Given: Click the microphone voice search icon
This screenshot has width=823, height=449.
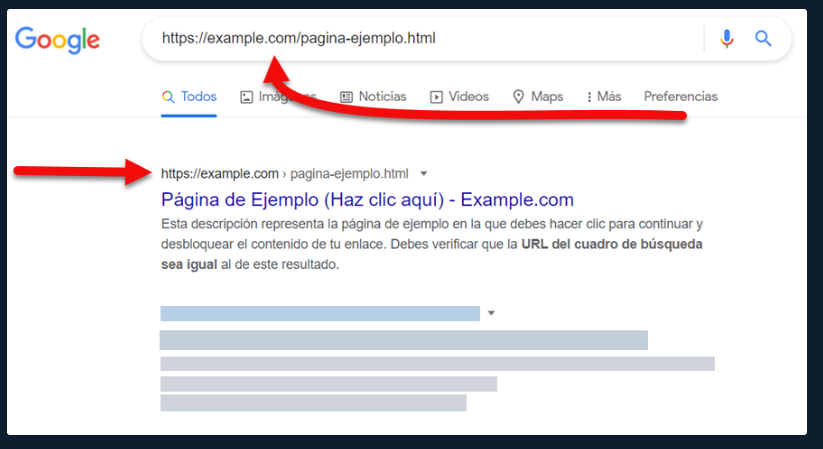Looking at the screenshot, I should 727,38.
